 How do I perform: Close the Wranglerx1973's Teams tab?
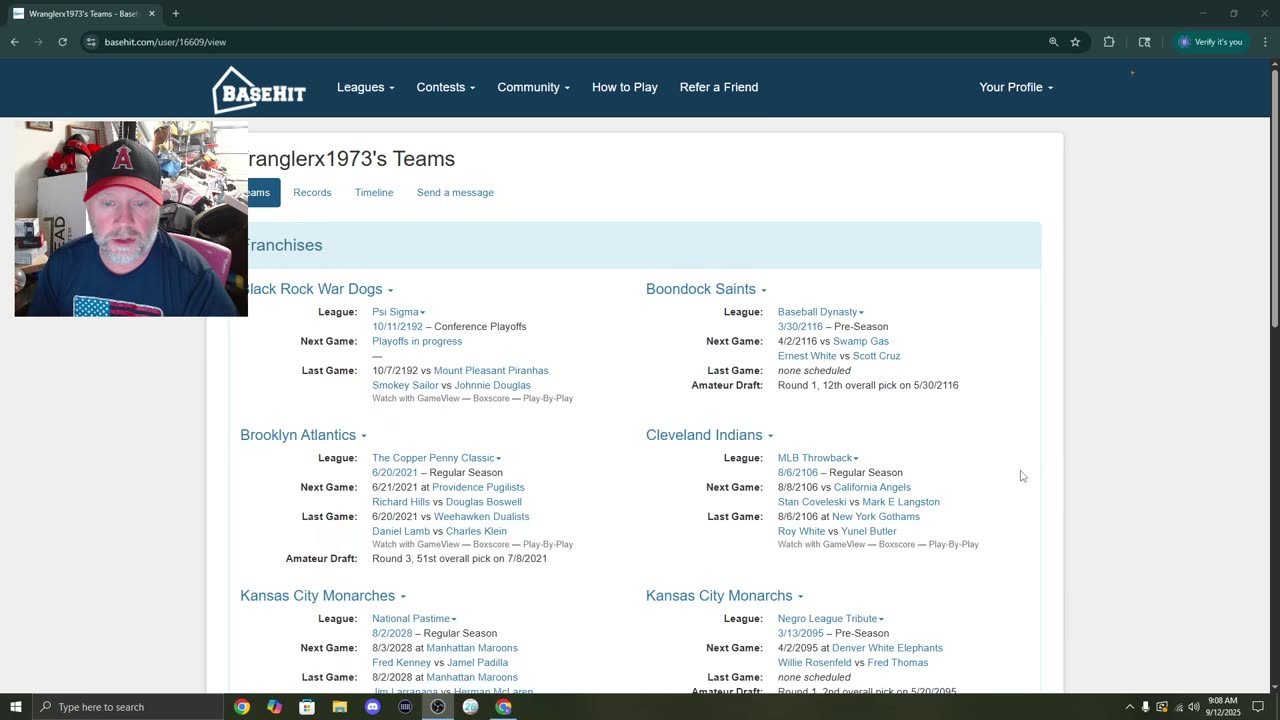pyautogui.click(x=152, y=14)
